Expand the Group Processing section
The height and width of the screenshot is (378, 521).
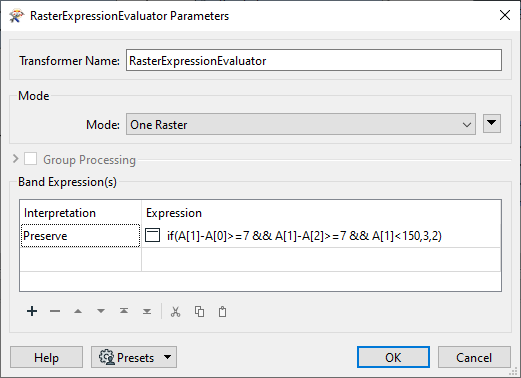(15, 159)
